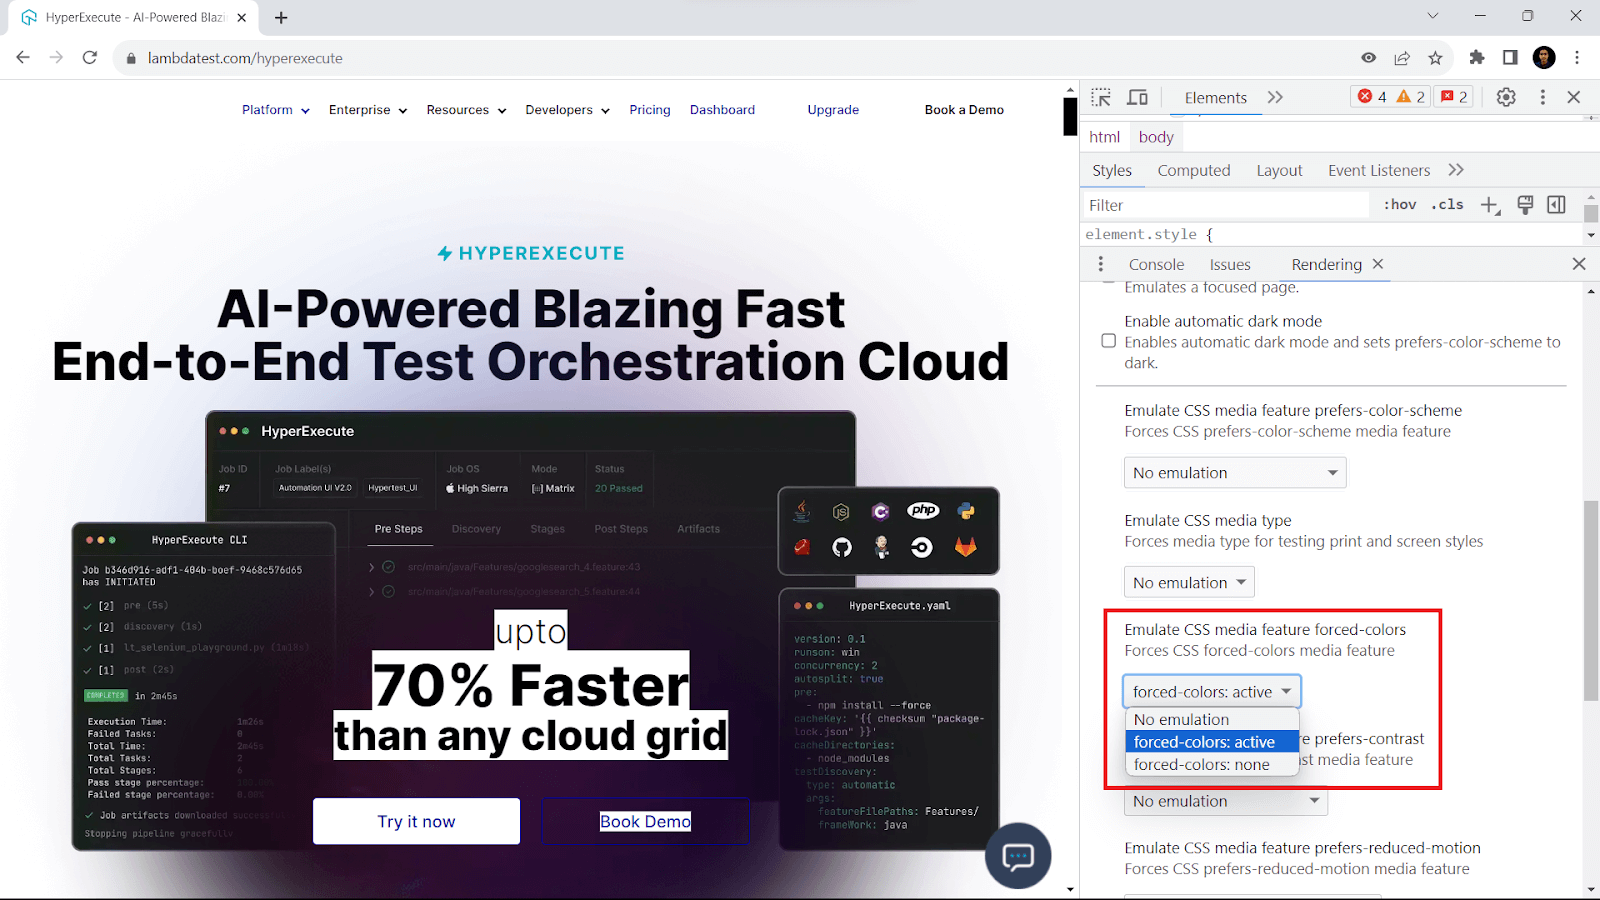
Task: Expand the Resources navigation menu
Action: (x=466, y=110)
